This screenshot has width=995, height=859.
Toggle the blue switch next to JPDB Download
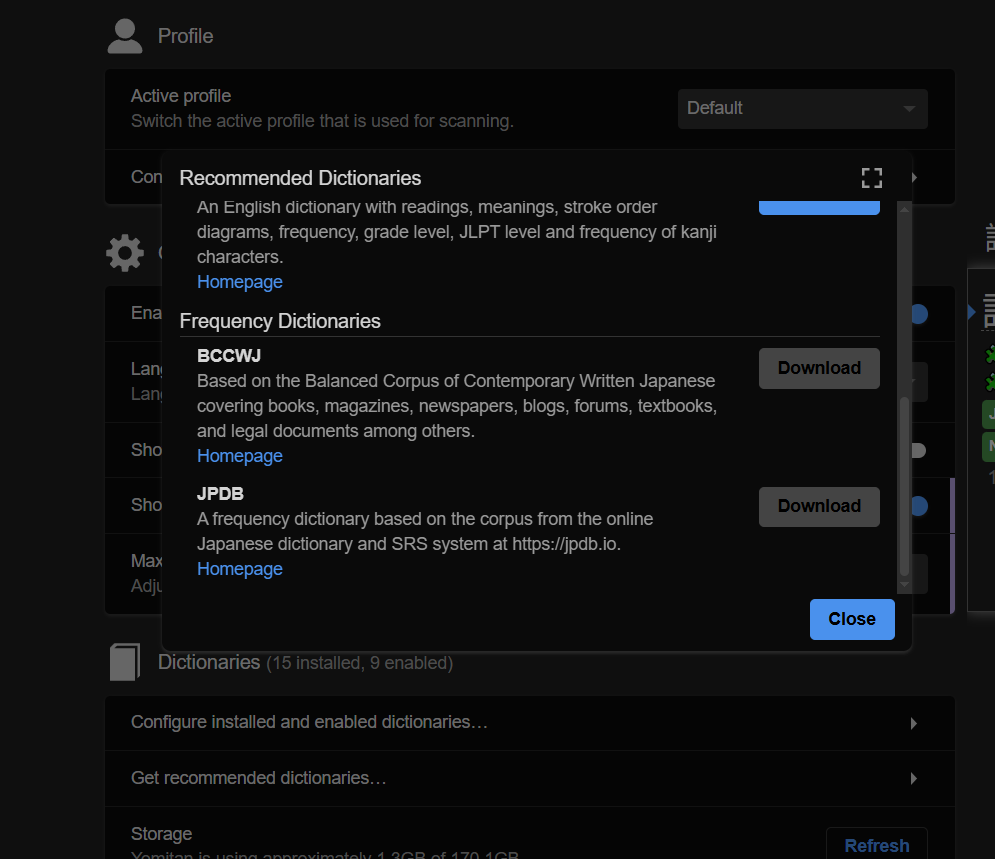[x=918, y=506]
